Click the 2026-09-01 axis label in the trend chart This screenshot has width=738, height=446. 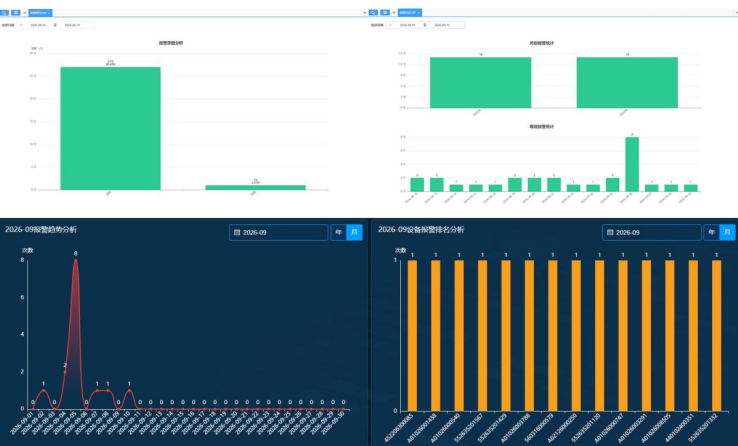click(21, 423)
